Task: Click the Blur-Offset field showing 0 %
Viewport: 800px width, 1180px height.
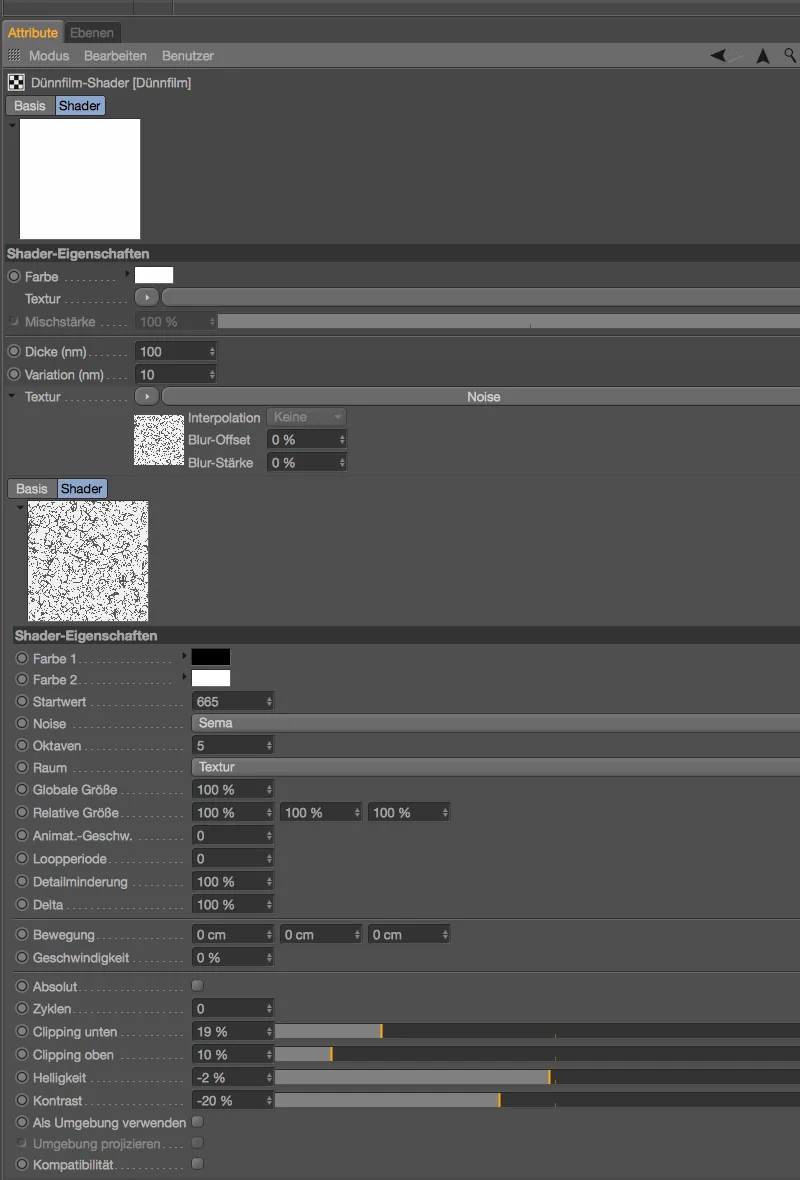Action: click(306, 439)
